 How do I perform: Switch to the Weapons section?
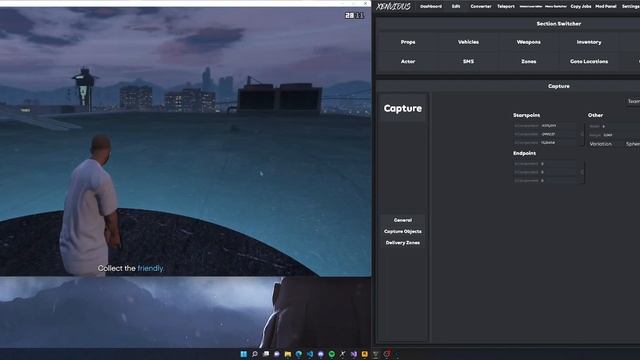click(529, 42)
